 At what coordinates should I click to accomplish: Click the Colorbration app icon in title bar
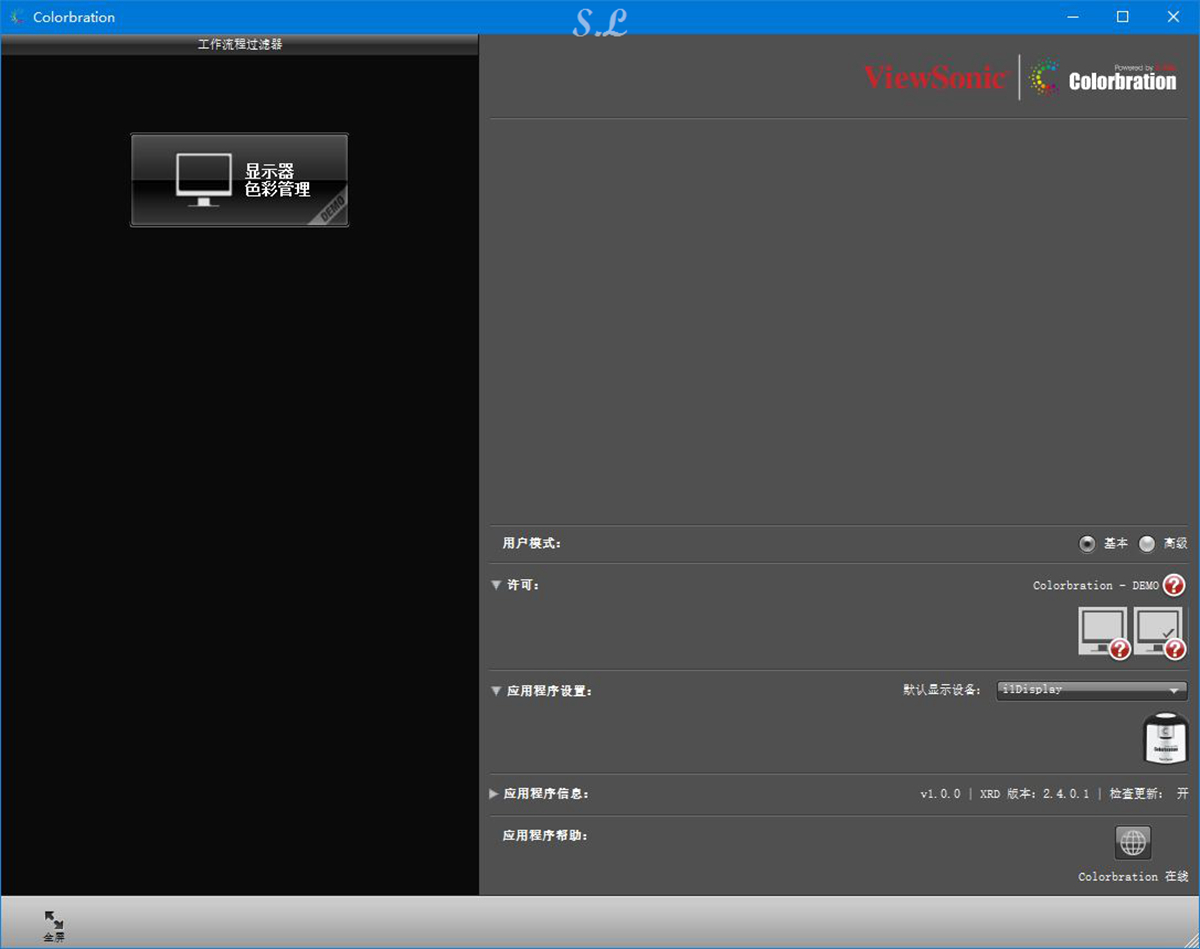(18, 17)
